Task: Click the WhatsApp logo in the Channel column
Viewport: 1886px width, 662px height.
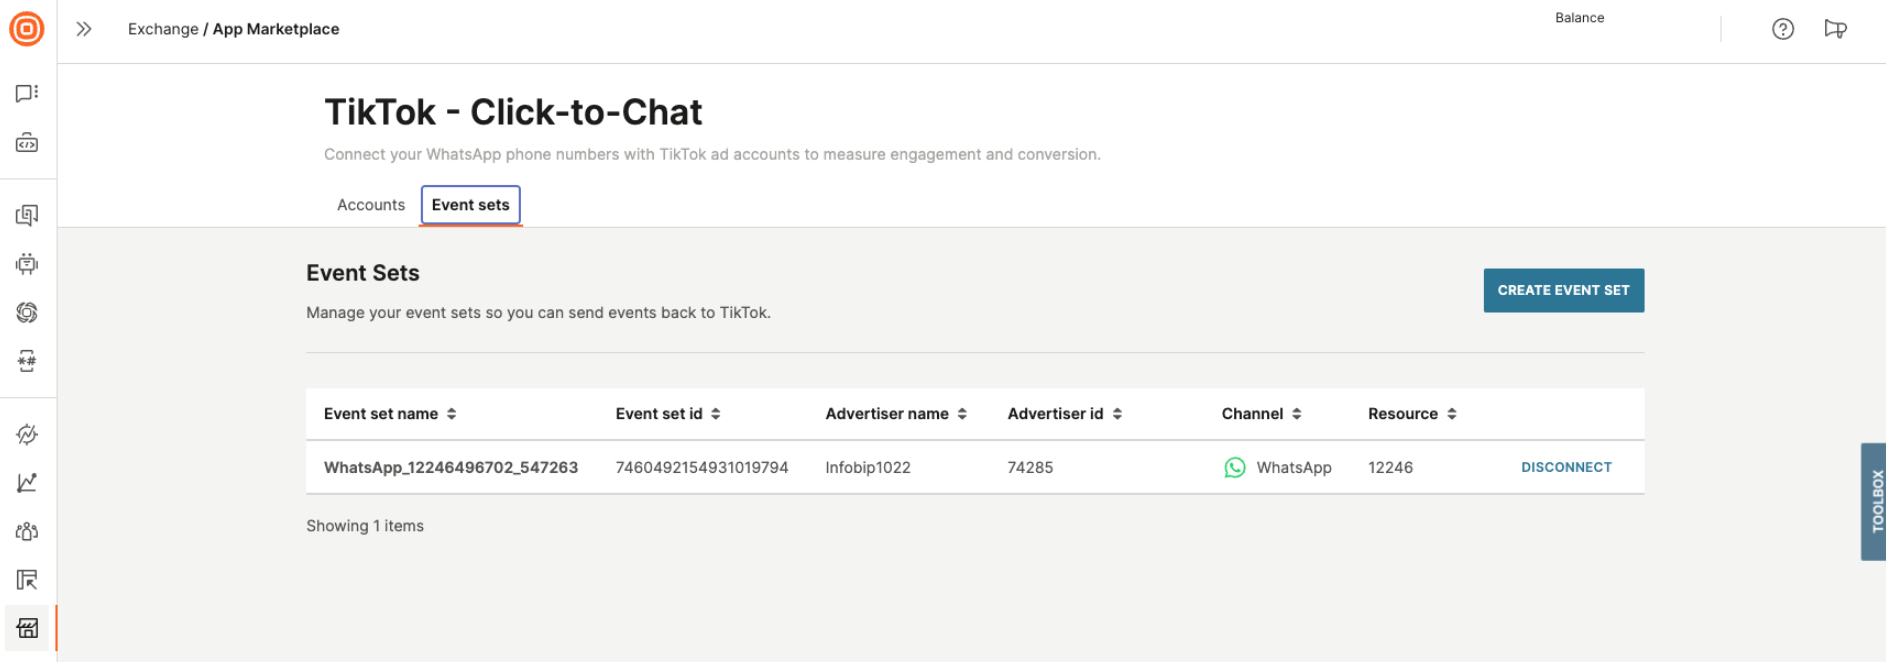Action: (x=1235, y=468)
